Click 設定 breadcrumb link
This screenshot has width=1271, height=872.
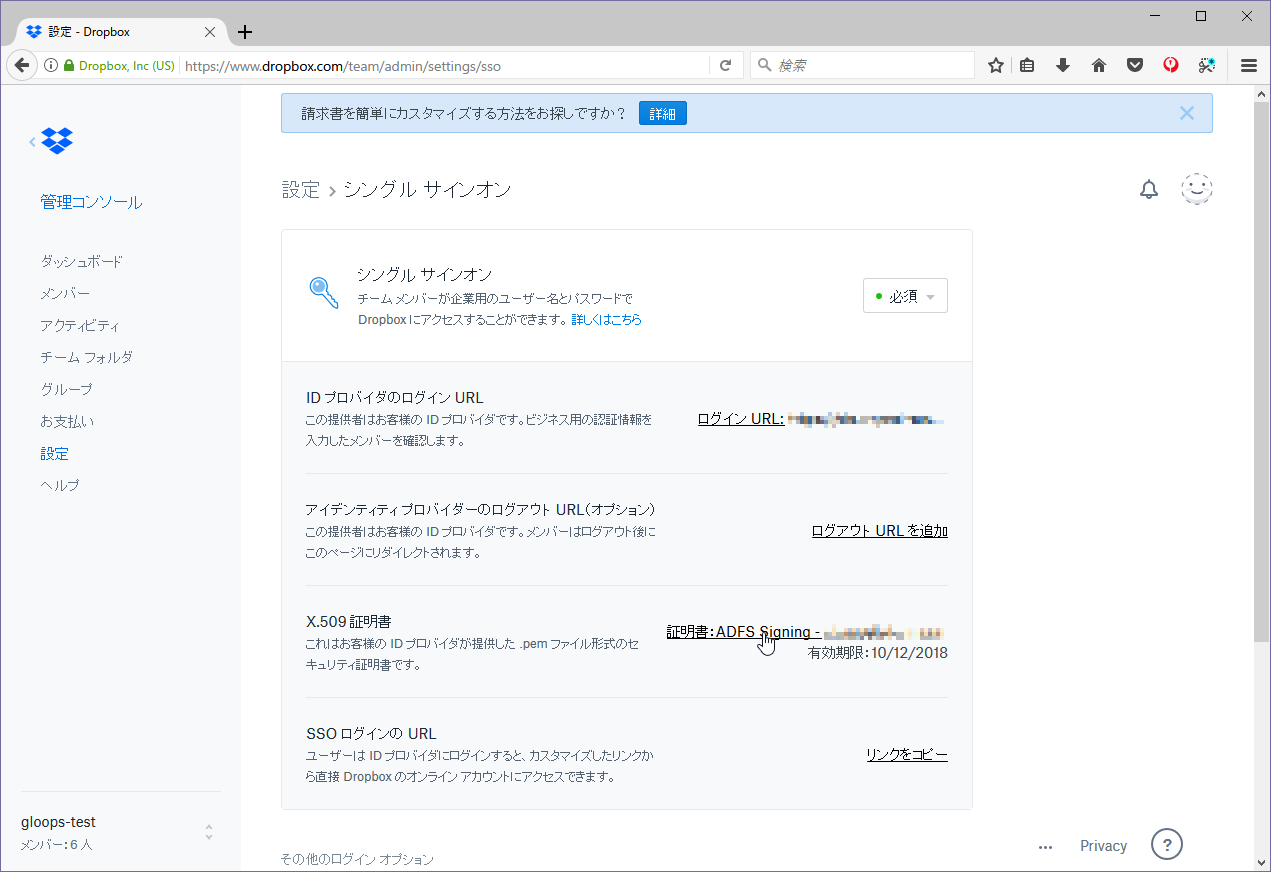click(x=301, y=190)
